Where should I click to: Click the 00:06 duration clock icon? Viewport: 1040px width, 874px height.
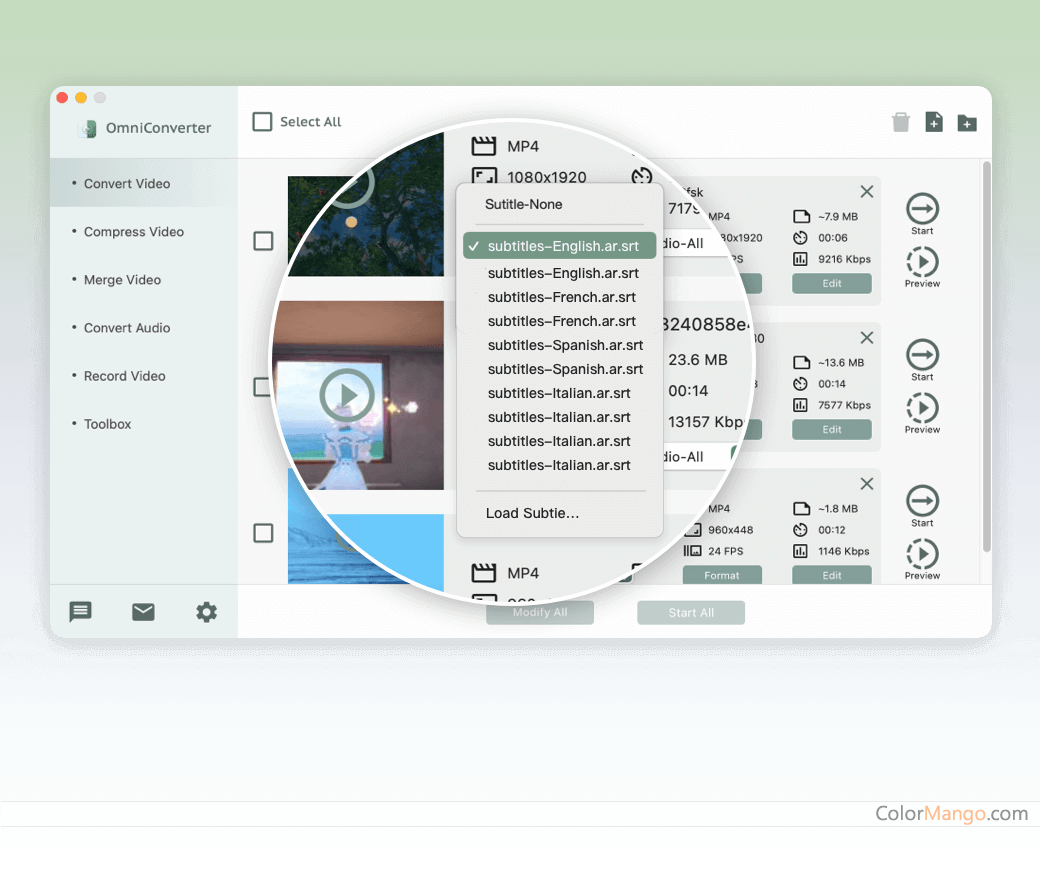801,238
